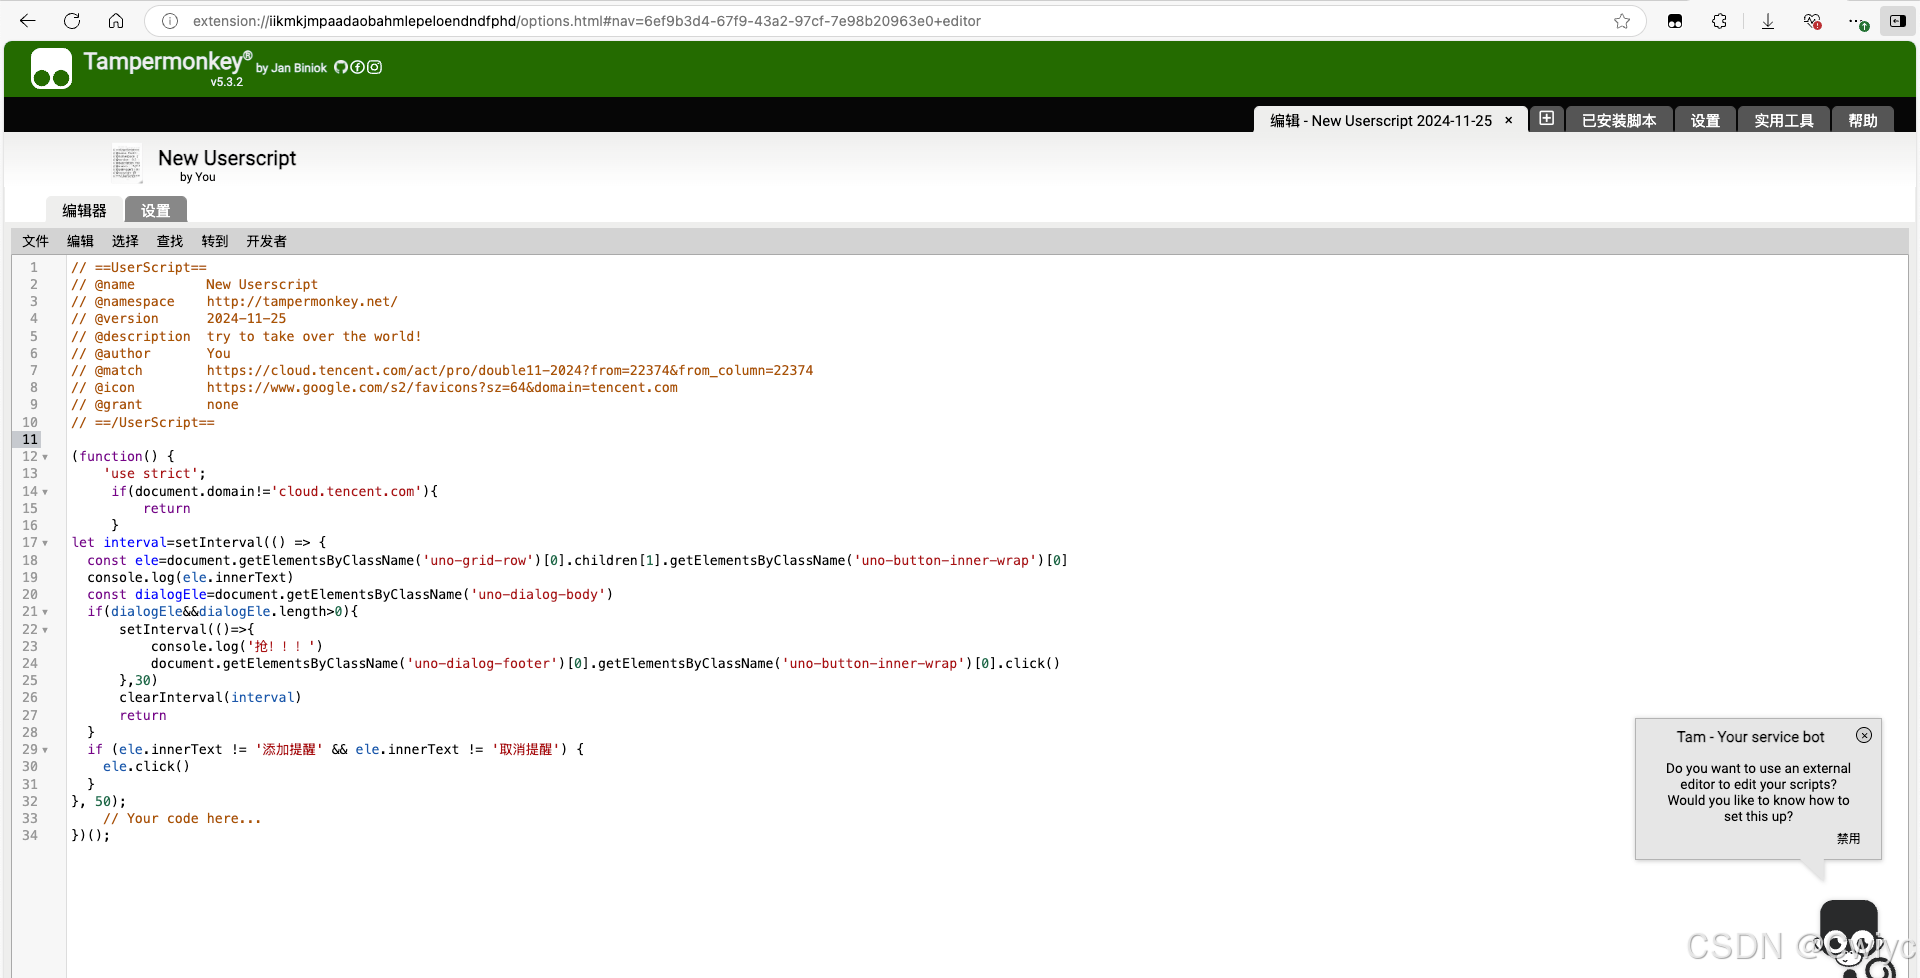Click the New Userscript title heading
The image size is (1920, 978).
(x=227, y=158)
